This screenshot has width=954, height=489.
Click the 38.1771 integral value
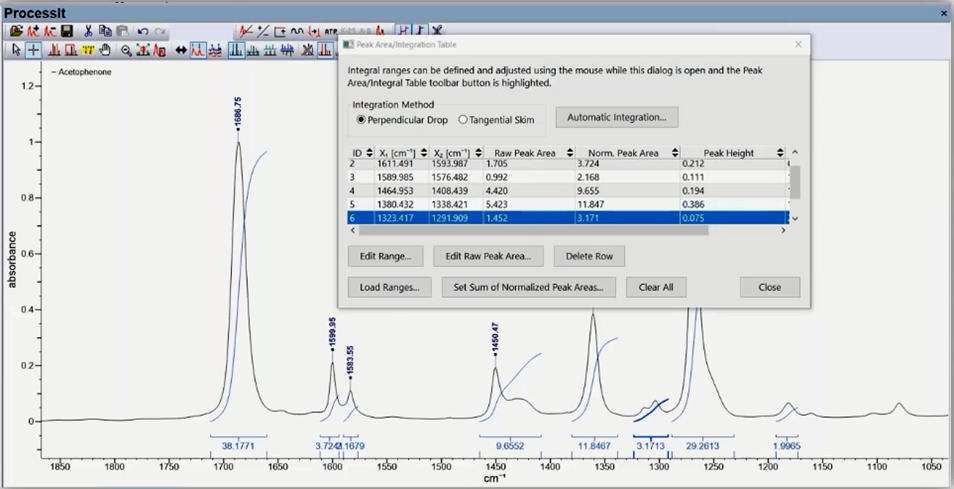(x=238, y=446)
